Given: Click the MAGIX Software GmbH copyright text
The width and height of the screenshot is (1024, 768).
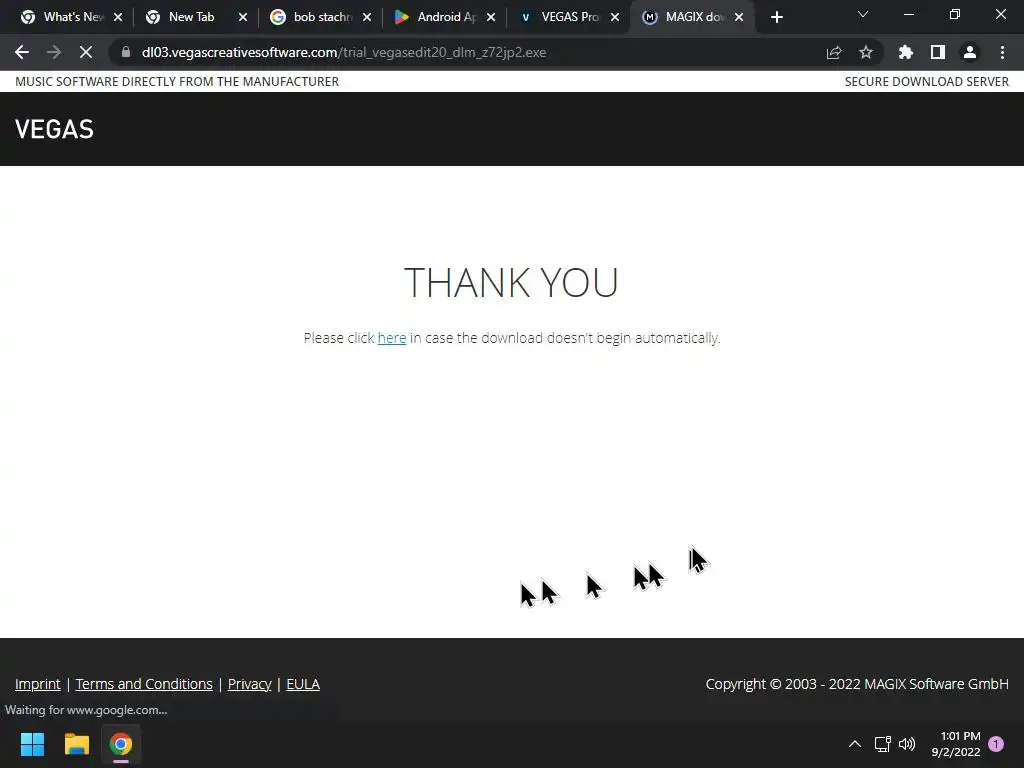Looking at the screenshot, I should tap(857, 684).
